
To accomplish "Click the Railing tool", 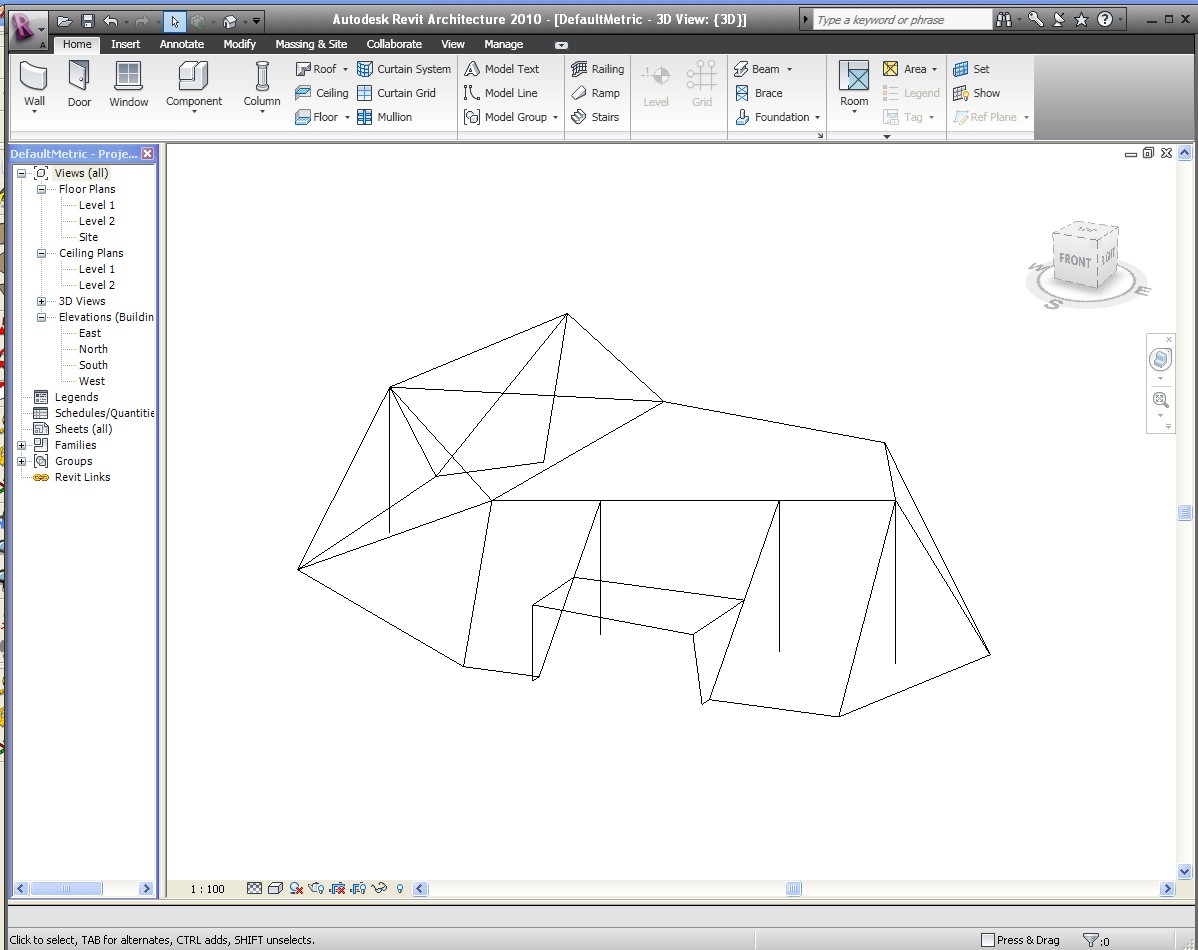I will click(x=597, y=69).
